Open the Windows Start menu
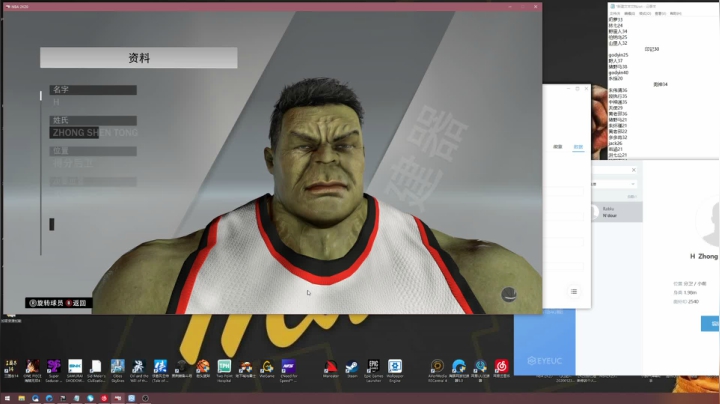This screenshot has width=720, height=404. (7, 398)
